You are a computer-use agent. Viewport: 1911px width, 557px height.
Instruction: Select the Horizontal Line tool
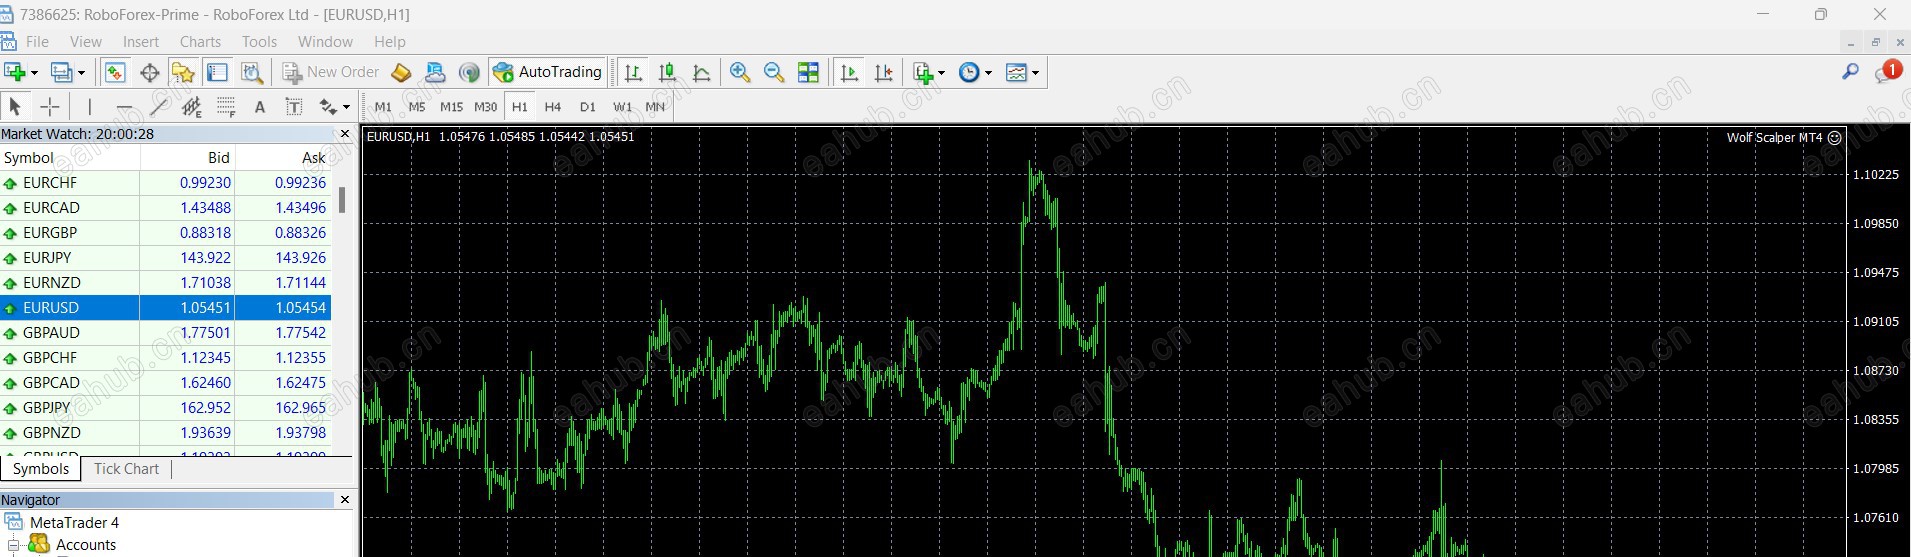pos(124,106)
